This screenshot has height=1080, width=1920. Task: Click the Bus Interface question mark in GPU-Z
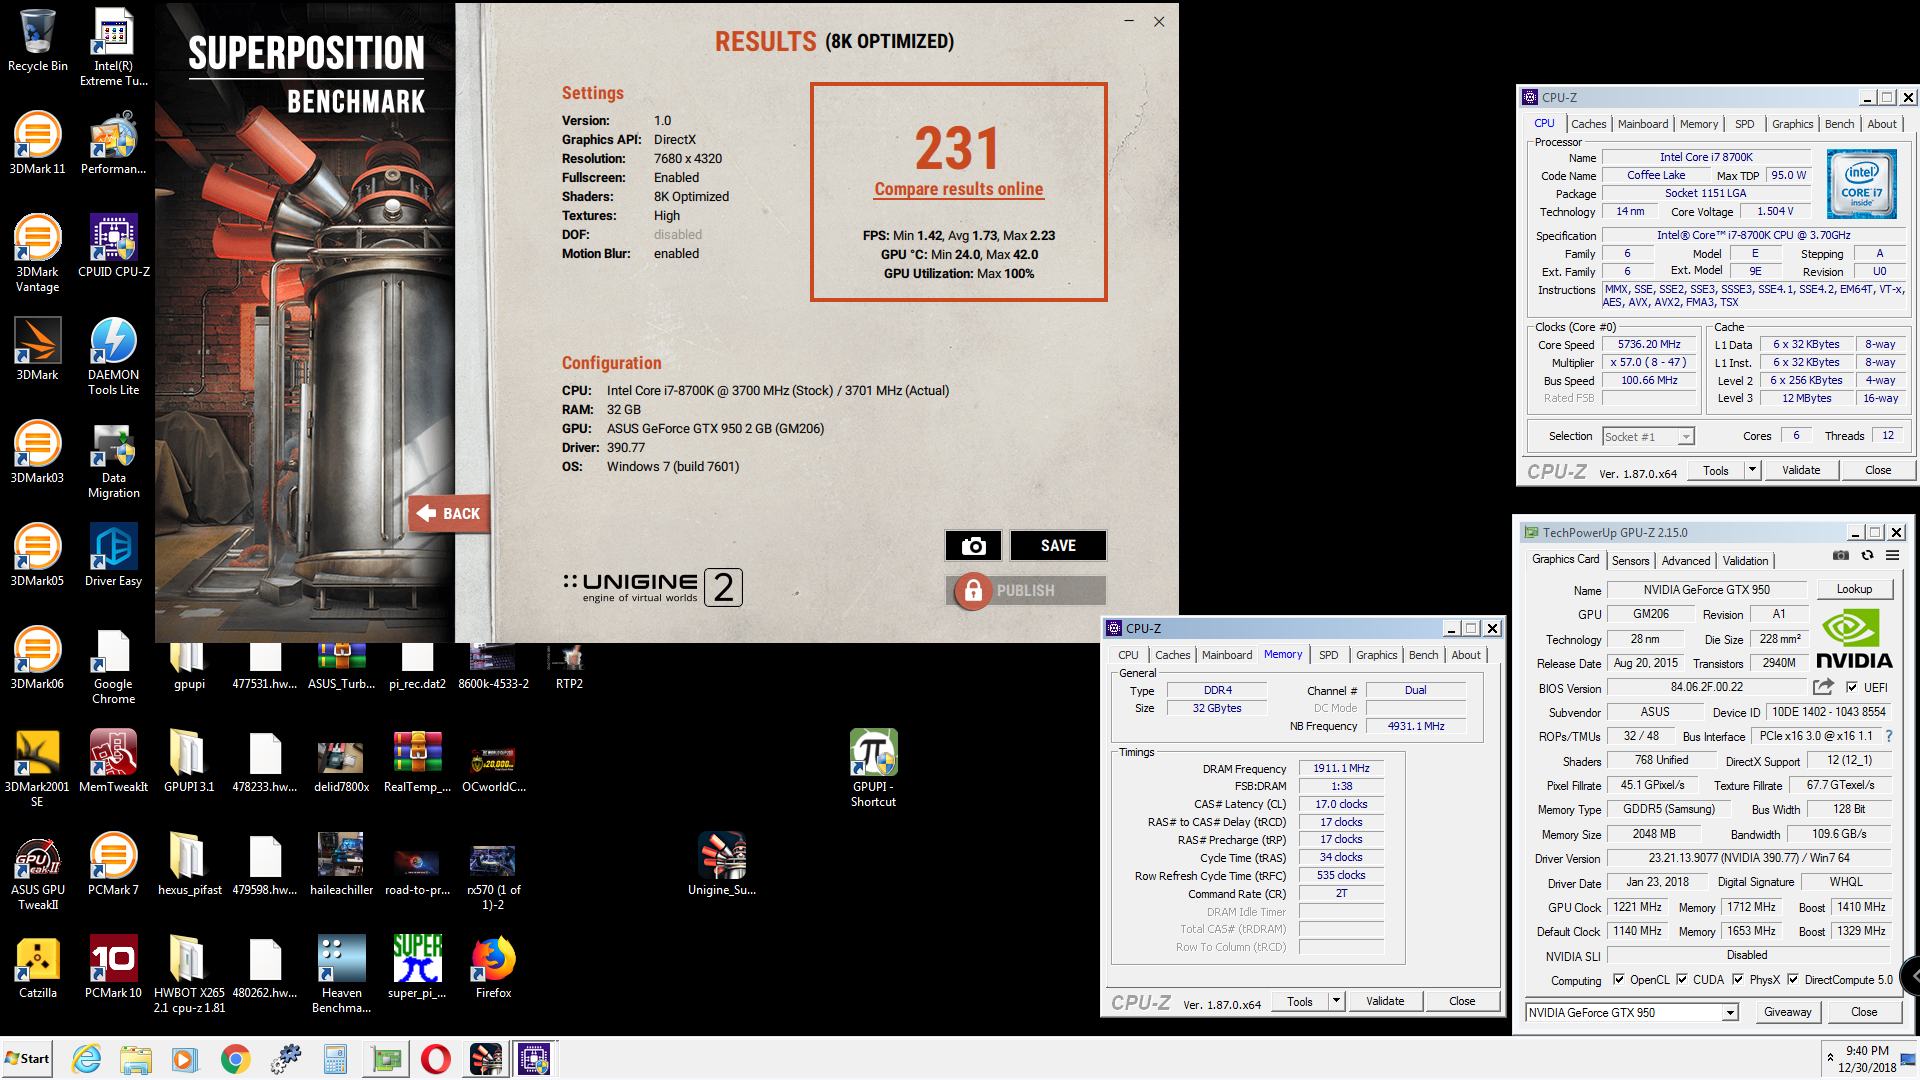click(x=1888, y=736)
